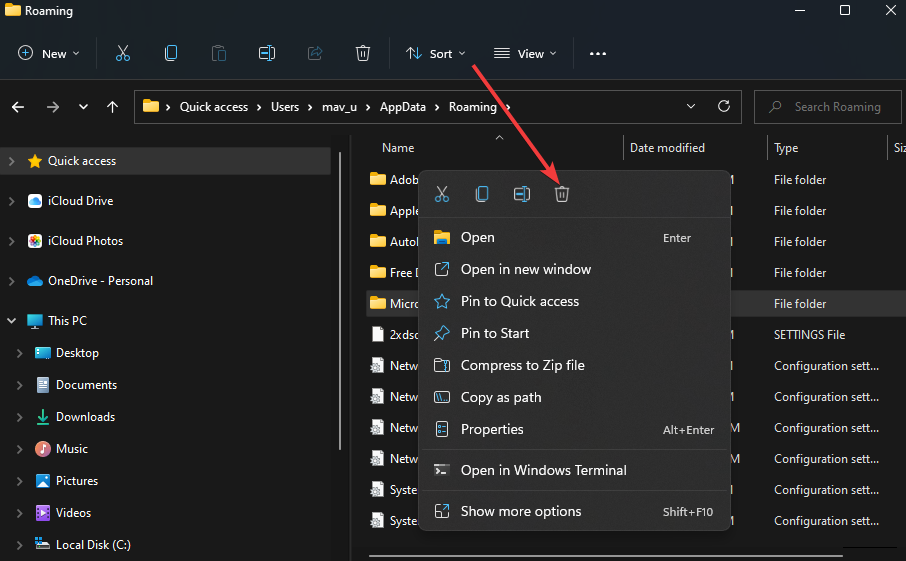Click the AppData breadcrumb segment

[x=402, y=107]
